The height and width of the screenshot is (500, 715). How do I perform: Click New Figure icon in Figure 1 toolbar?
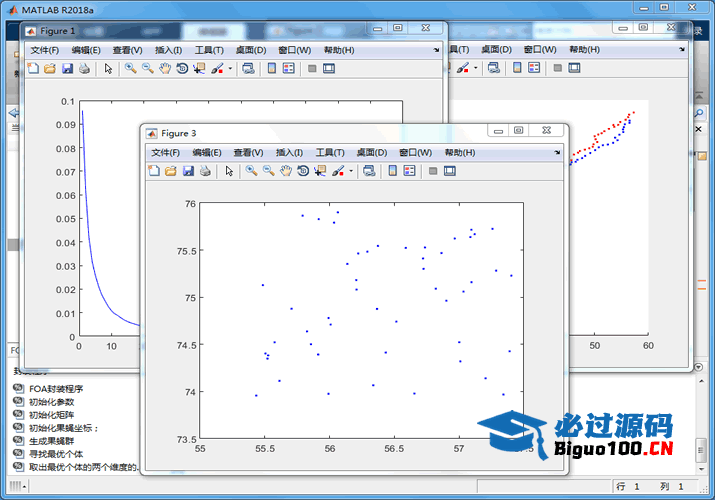click(x=33, y=68)
